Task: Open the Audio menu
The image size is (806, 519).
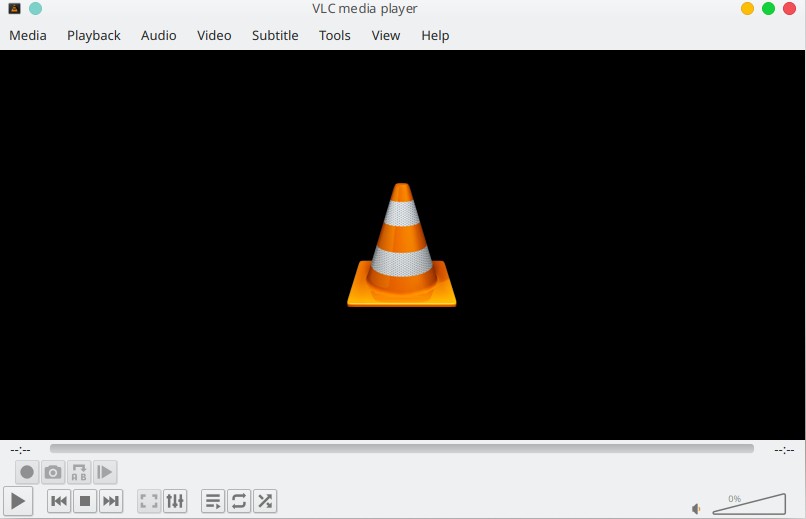Action: pyautogui.click(x=158, y=35)
